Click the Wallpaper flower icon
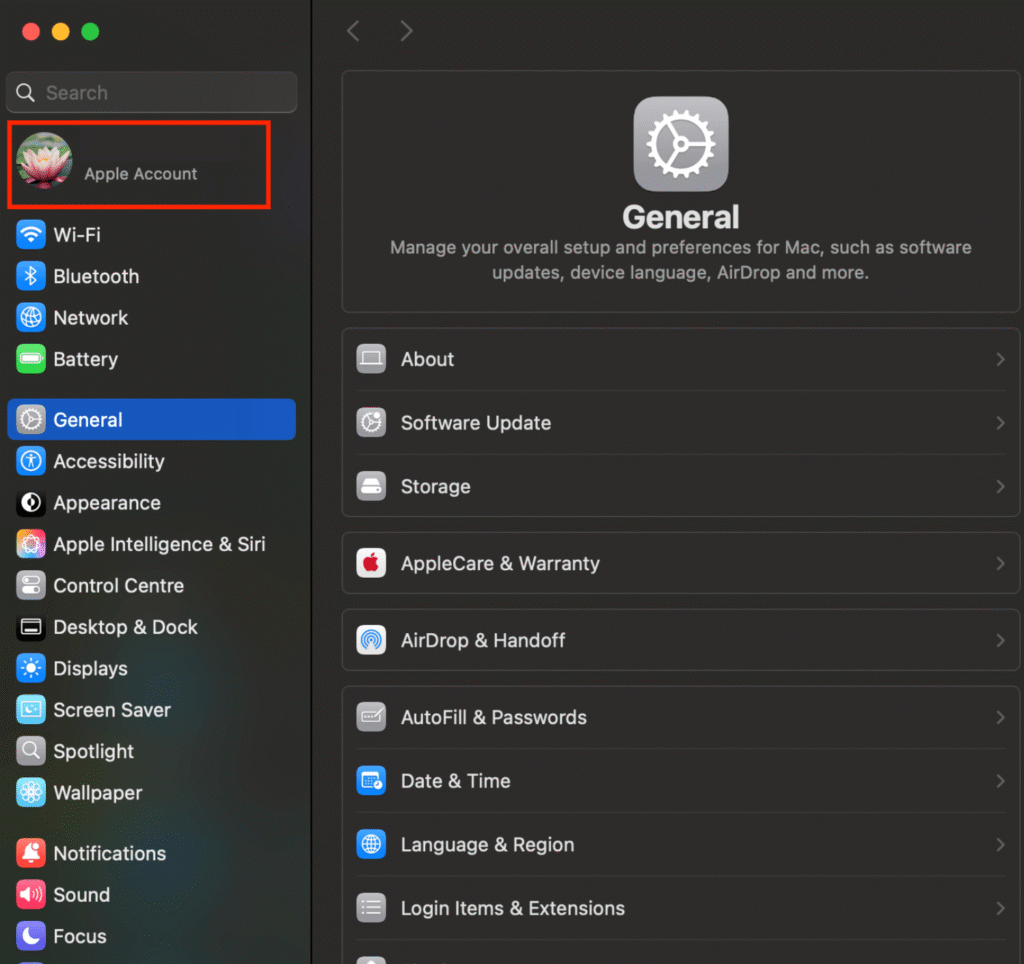 (x=31, y=793)
